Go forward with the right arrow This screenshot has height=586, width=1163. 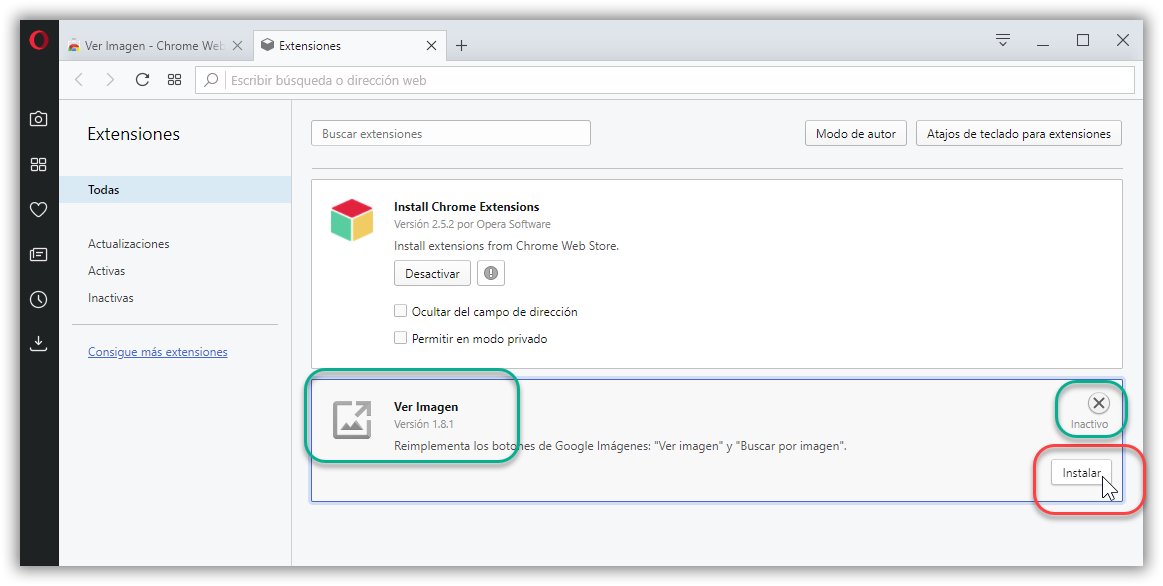click(x=110, y=80)
